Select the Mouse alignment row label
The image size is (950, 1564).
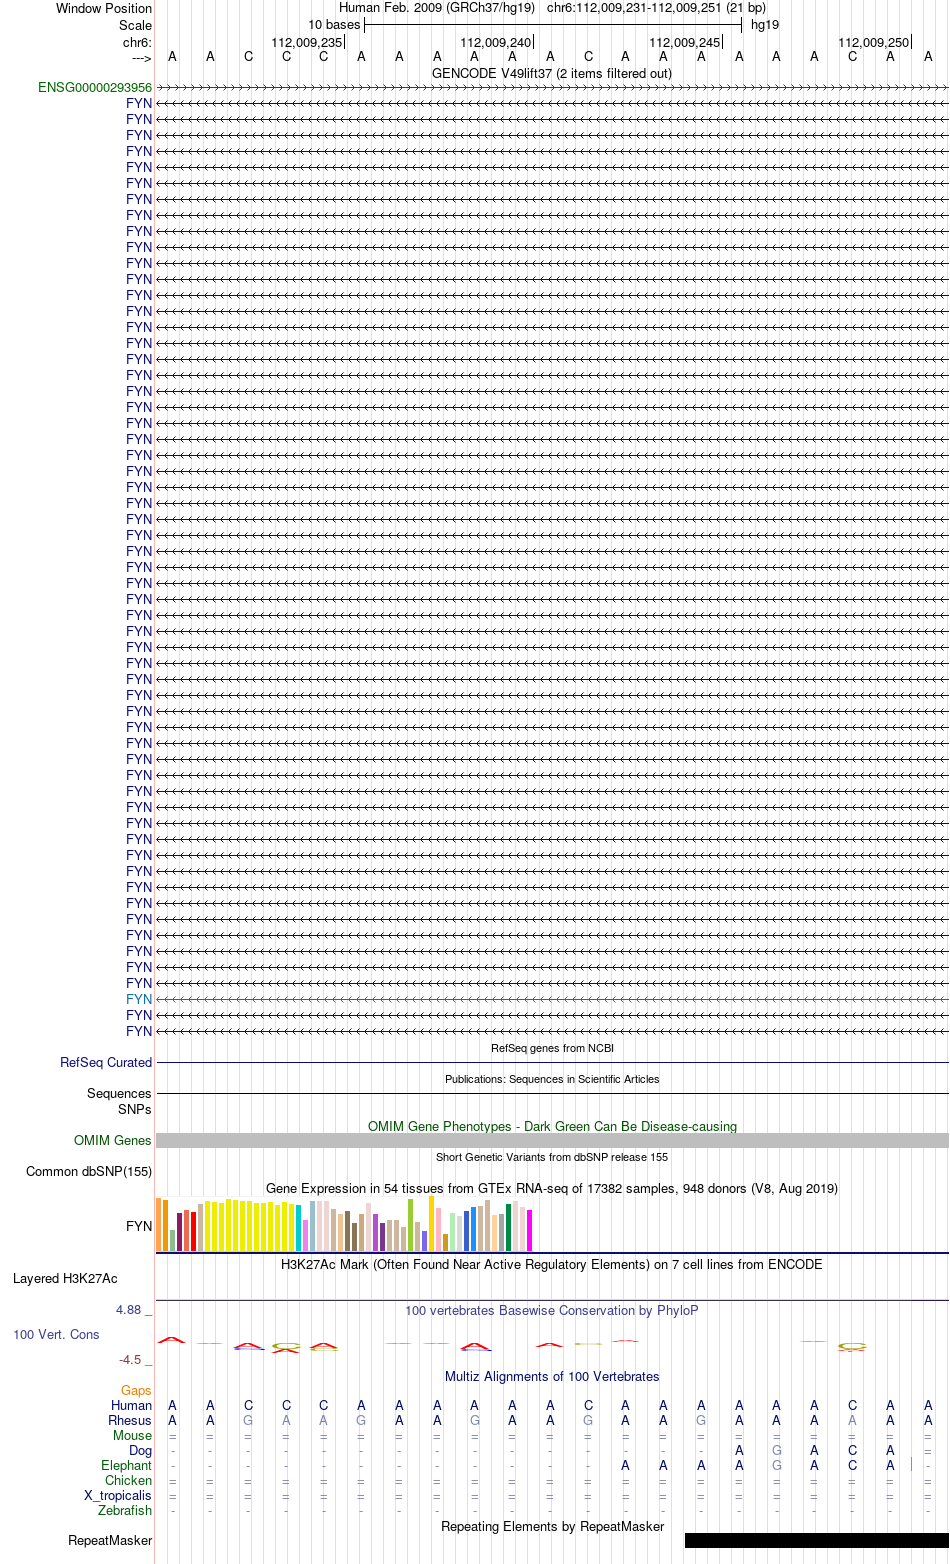coord(132,1435)
